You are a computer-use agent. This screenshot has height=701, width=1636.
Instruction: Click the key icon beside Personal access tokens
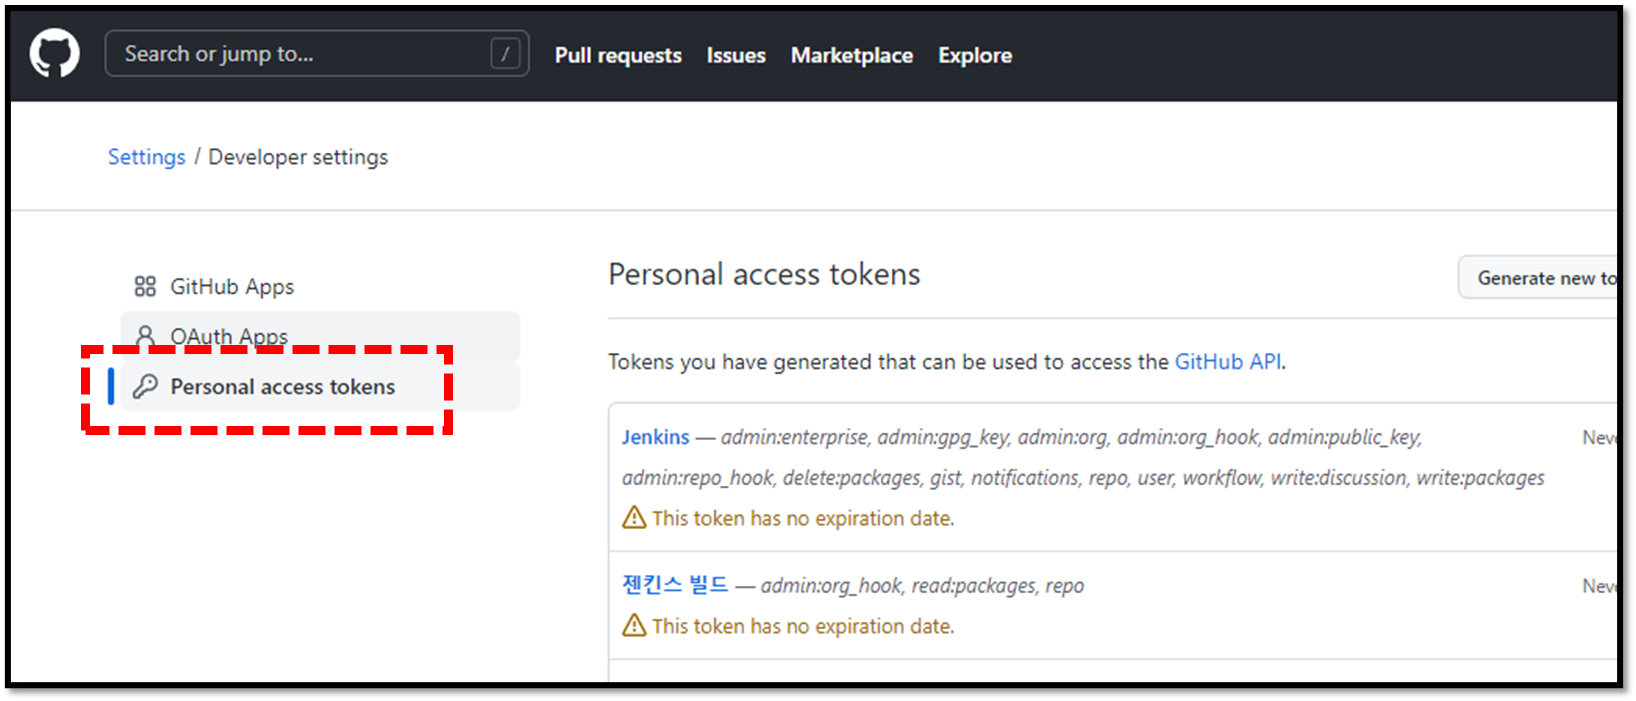coord(146,386)
